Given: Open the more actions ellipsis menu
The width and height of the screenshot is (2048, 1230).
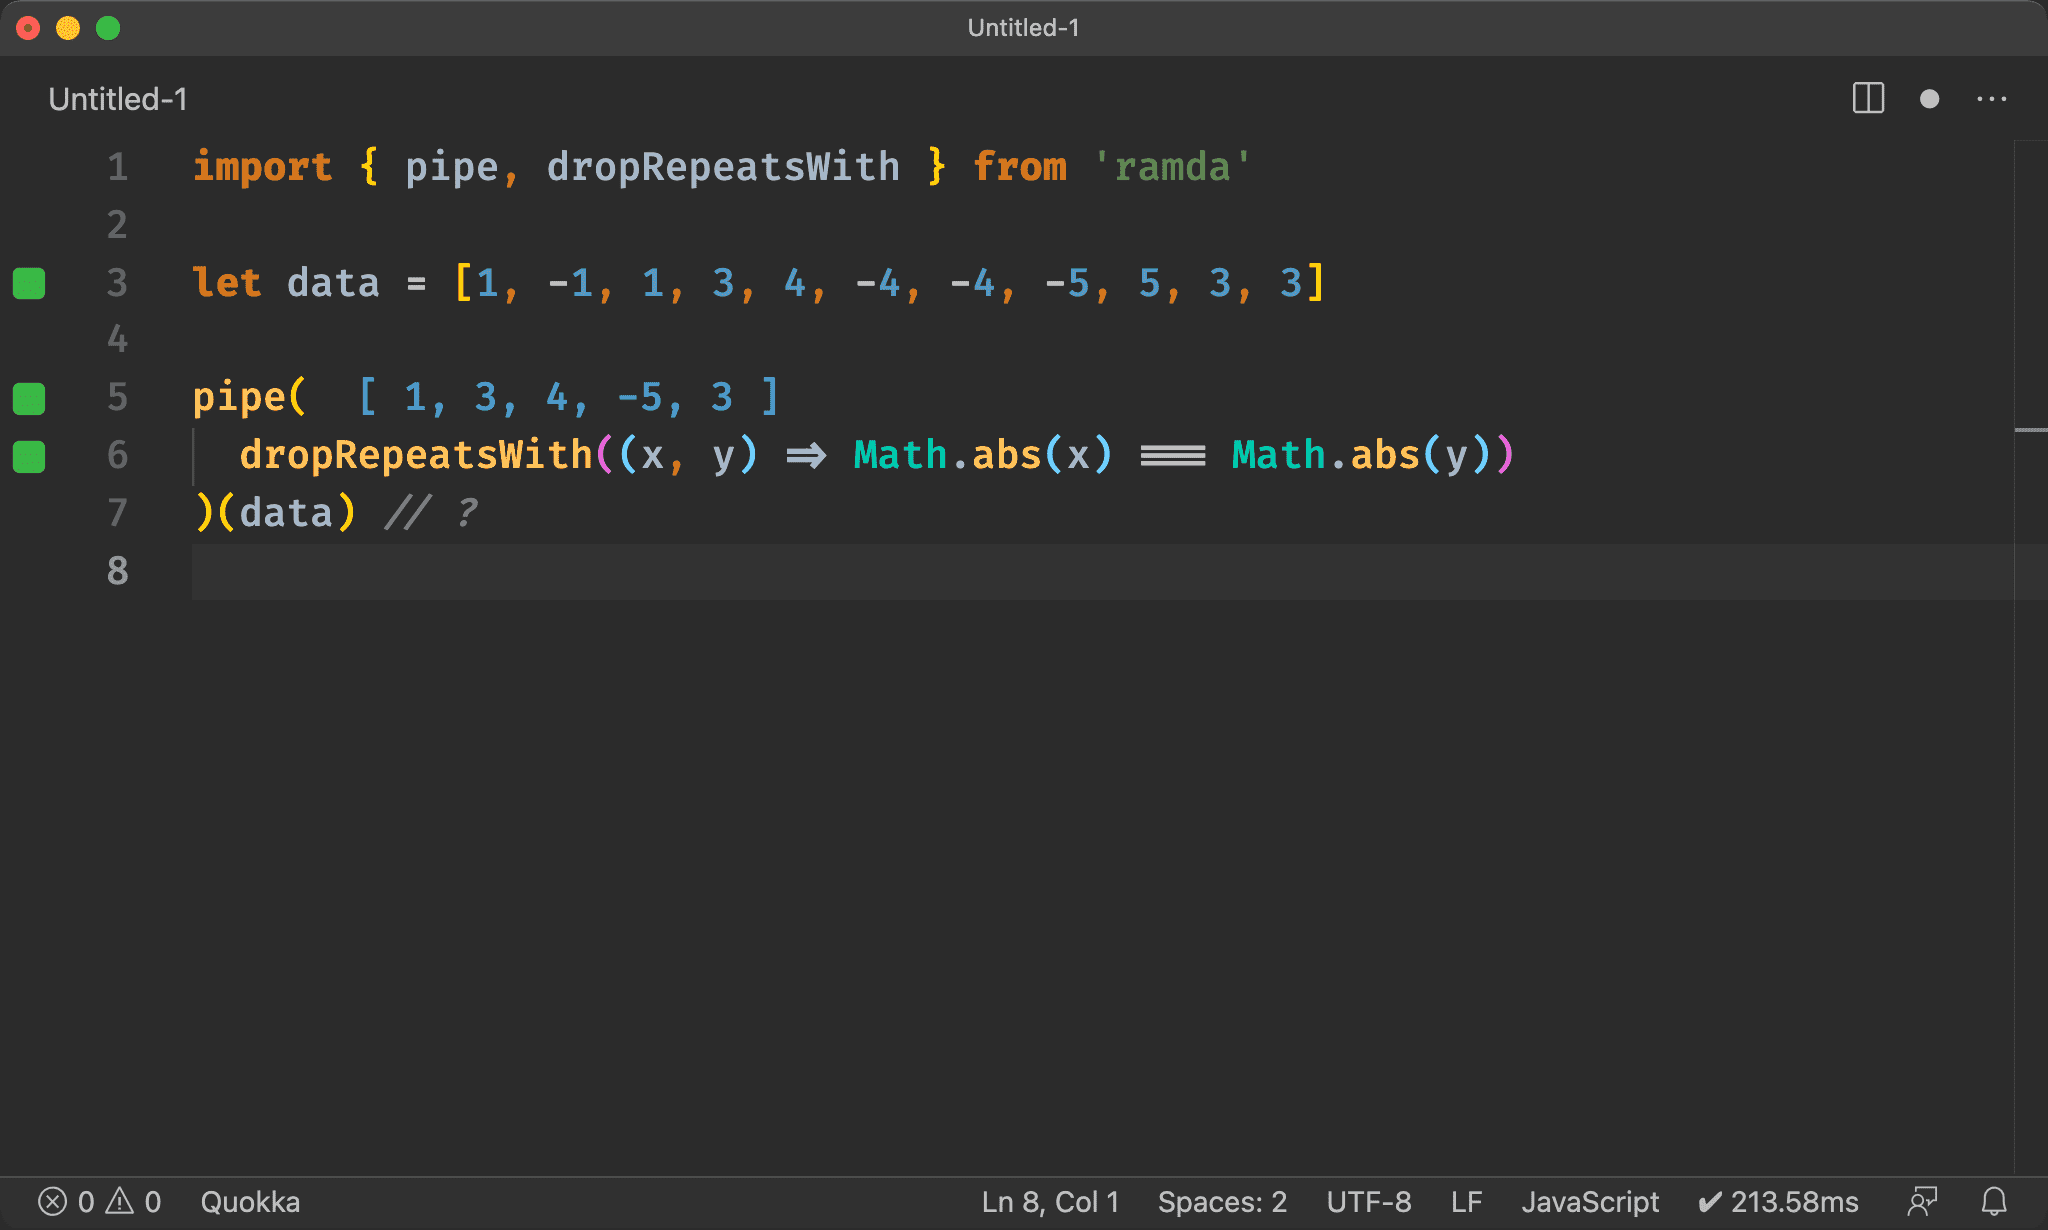Looking at the screenshot, I should 1991,99.
